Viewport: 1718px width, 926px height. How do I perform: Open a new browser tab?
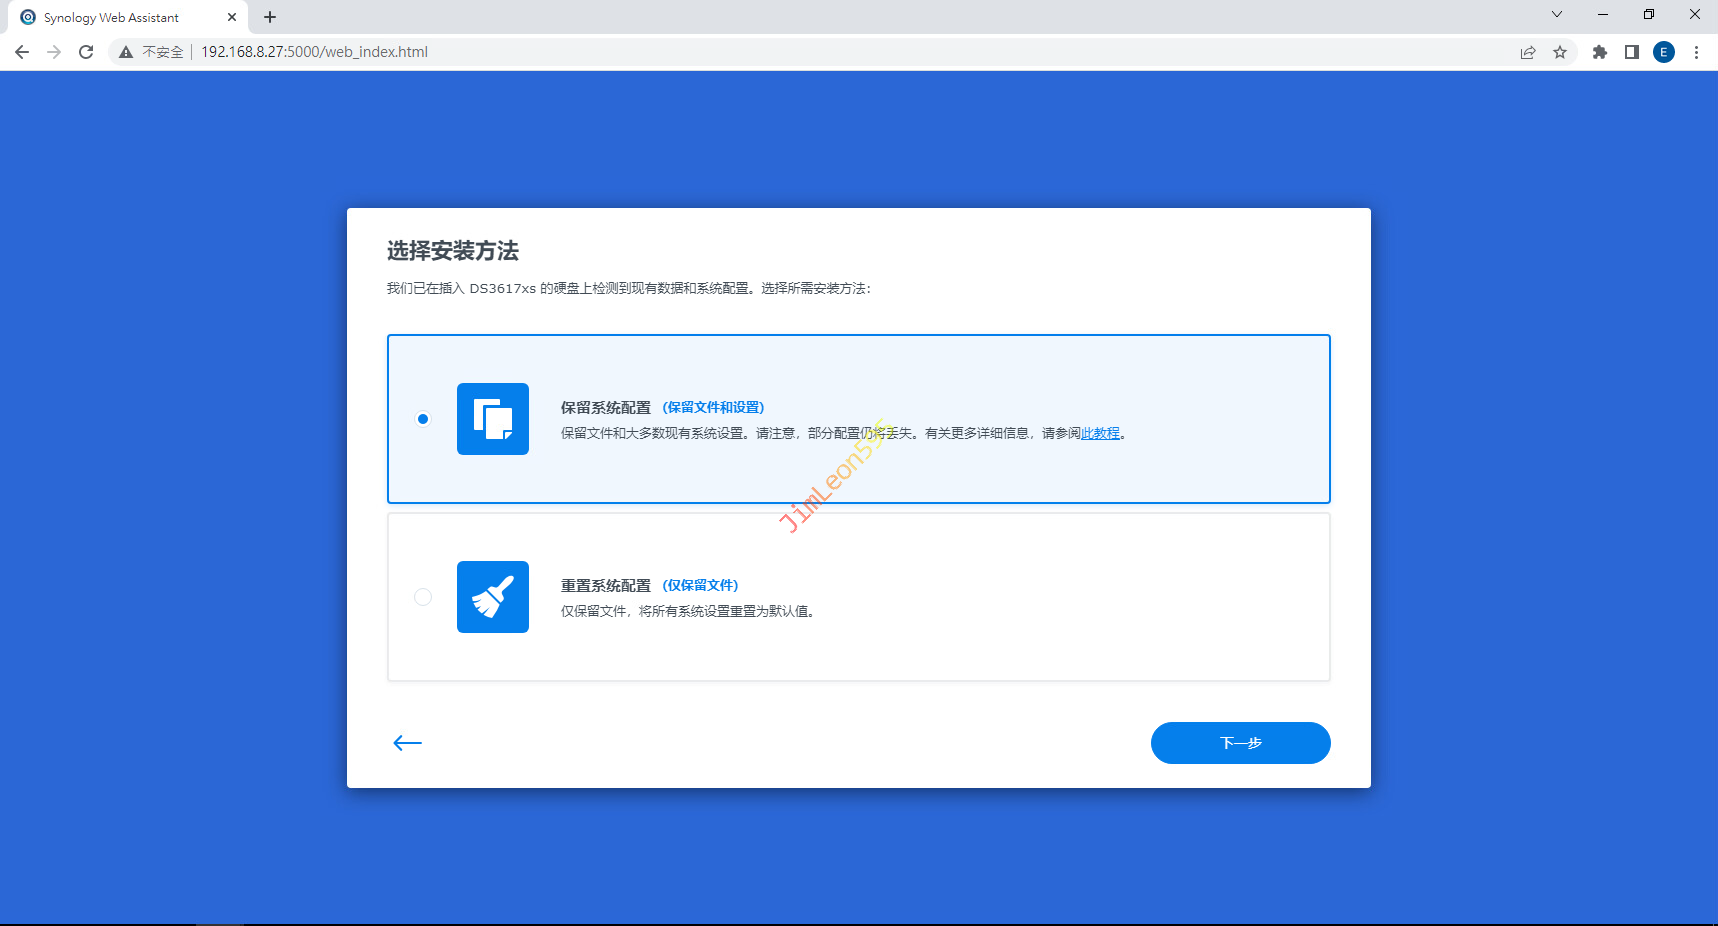[270, 17]
